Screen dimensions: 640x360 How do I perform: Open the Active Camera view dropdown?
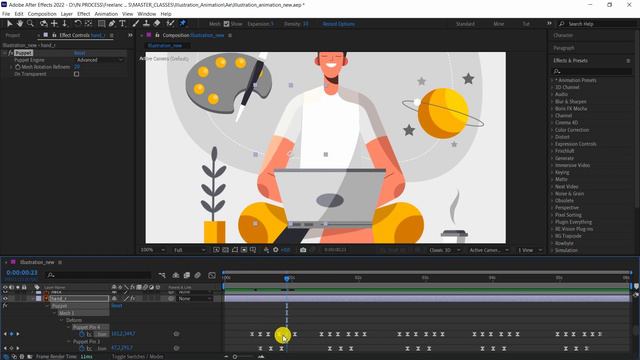489,250
